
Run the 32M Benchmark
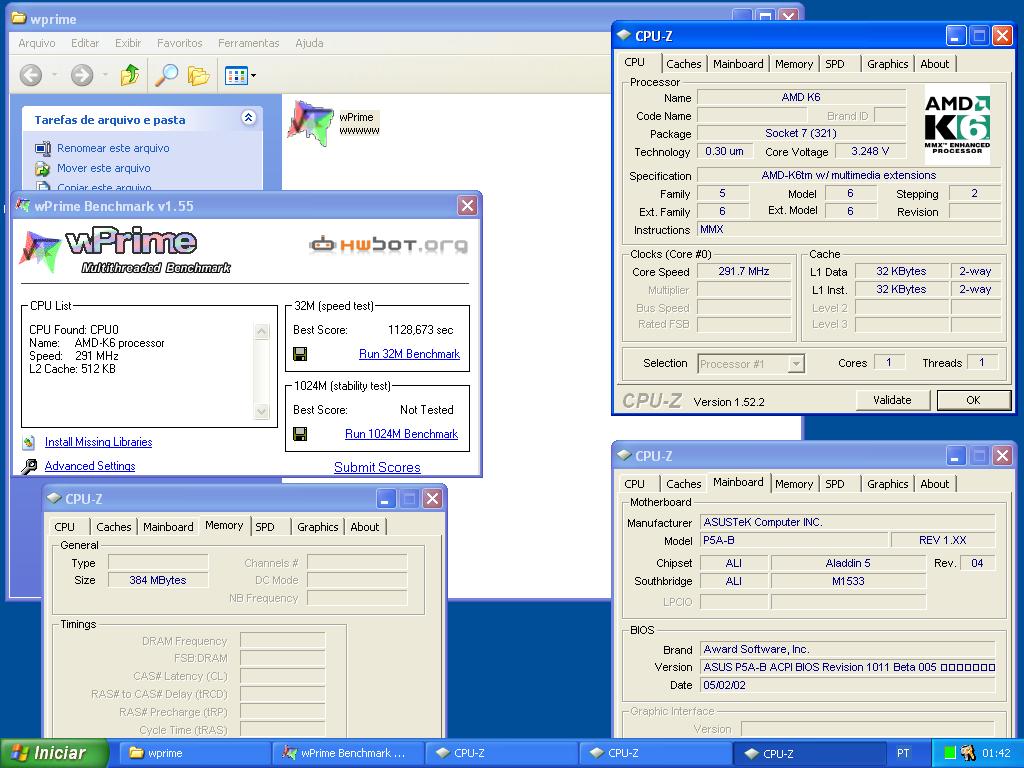[409, 354]
